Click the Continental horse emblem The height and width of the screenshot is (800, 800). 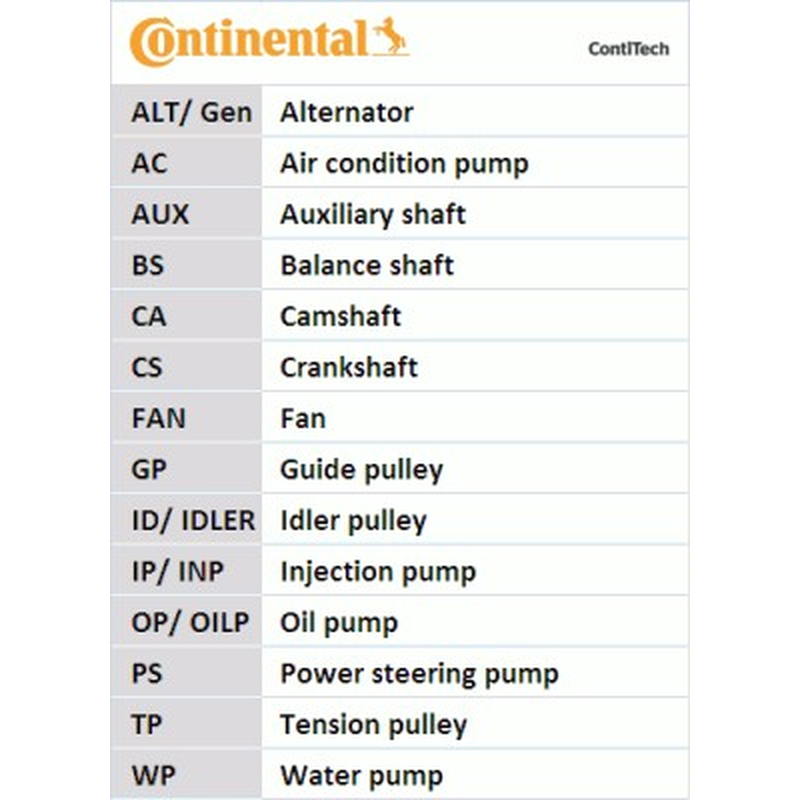(x=390, y=37)
